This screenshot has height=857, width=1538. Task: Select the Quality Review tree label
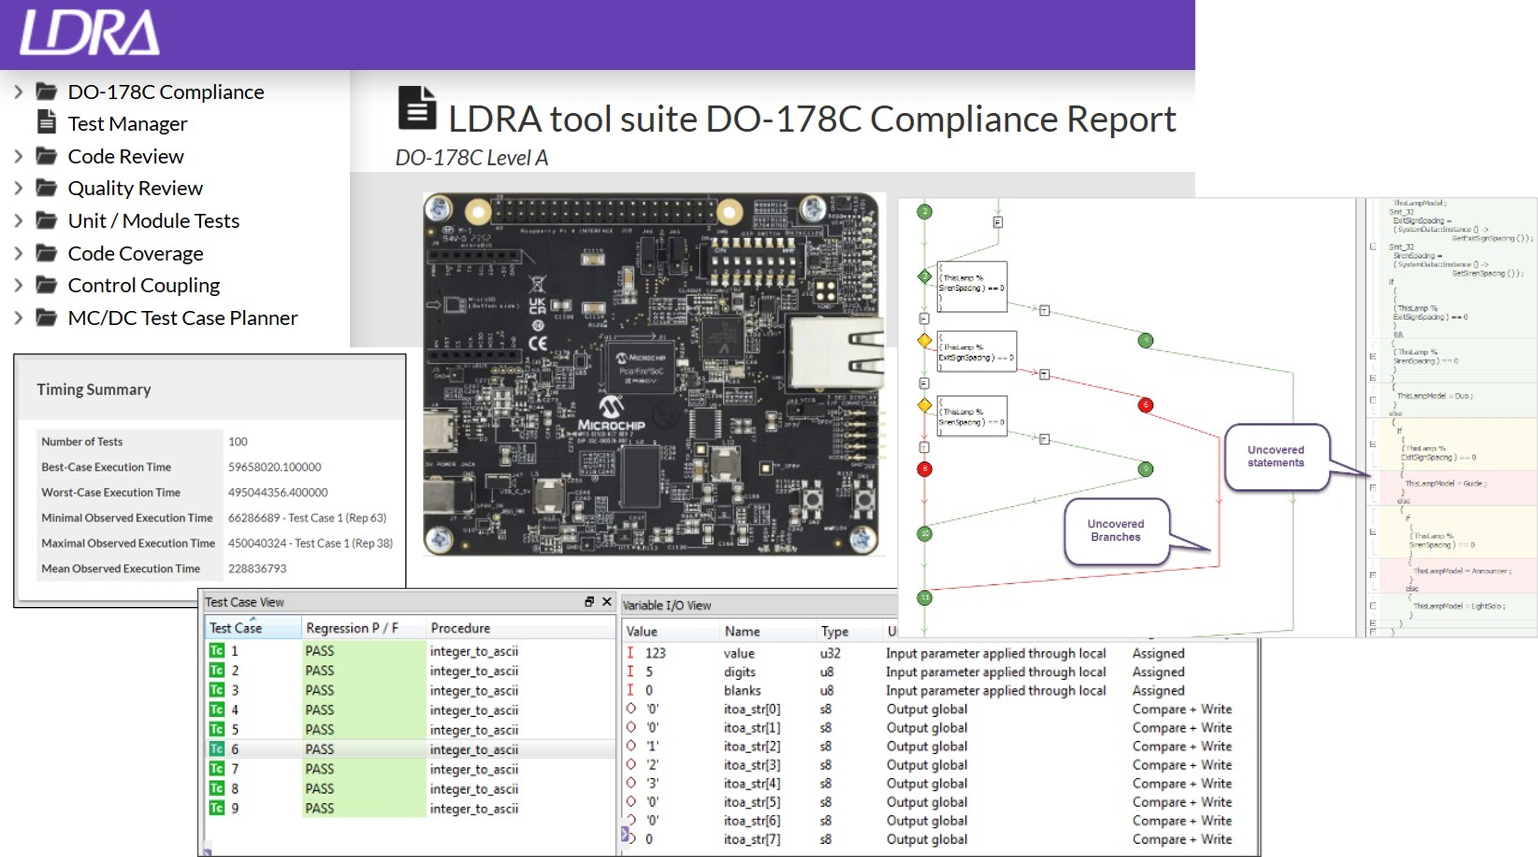(x=135, y=188)
